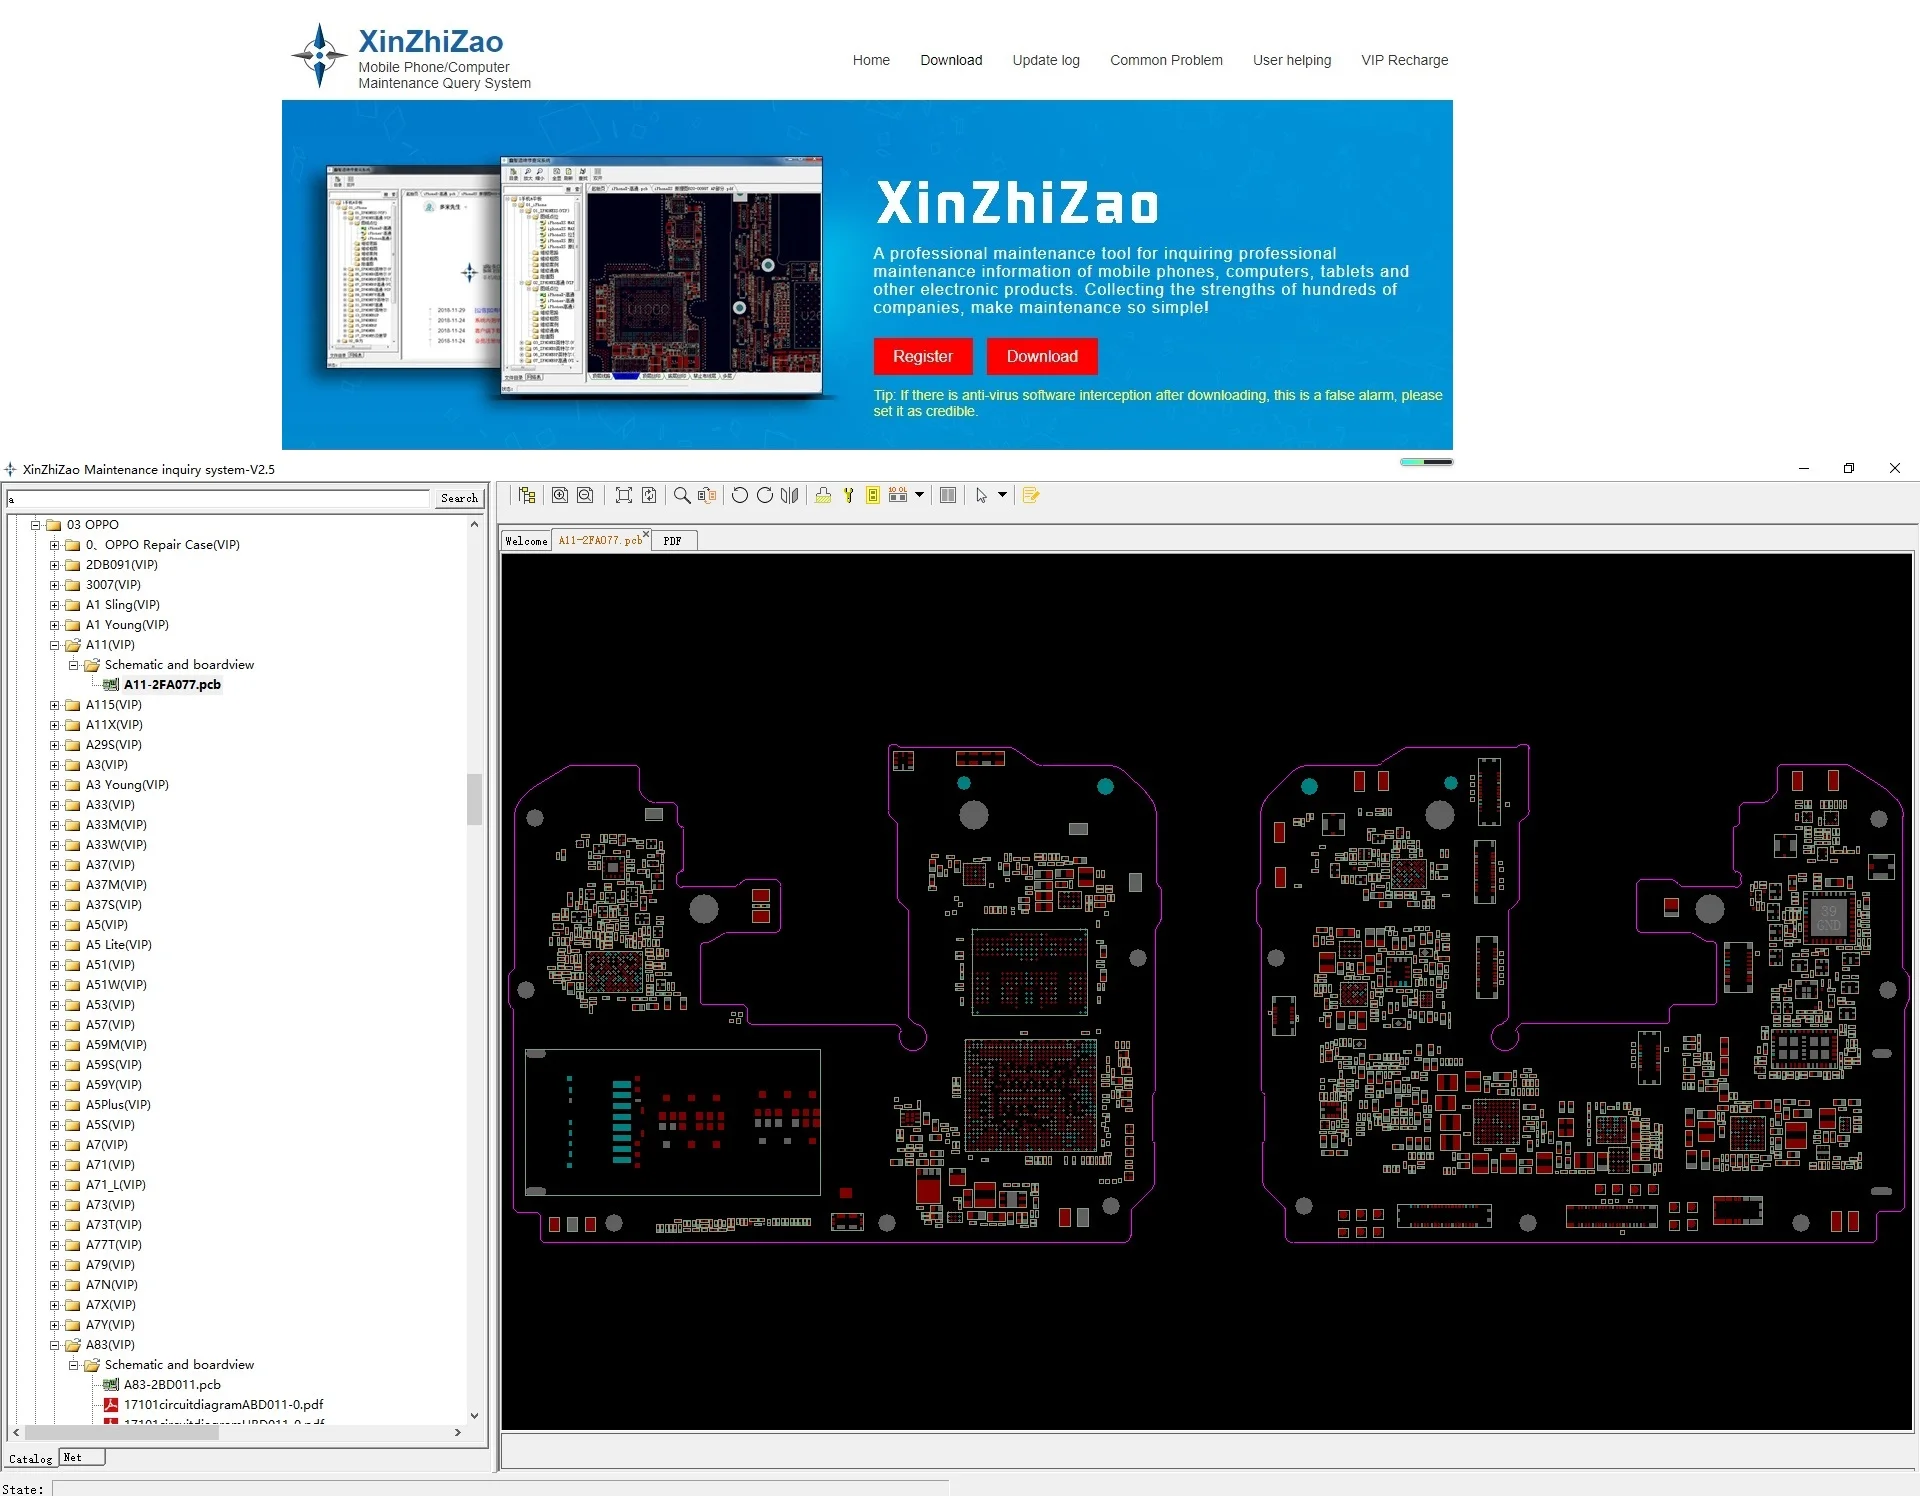Click the split view columns icon
The image size is (1920, 1496).
tap(948, 495)
